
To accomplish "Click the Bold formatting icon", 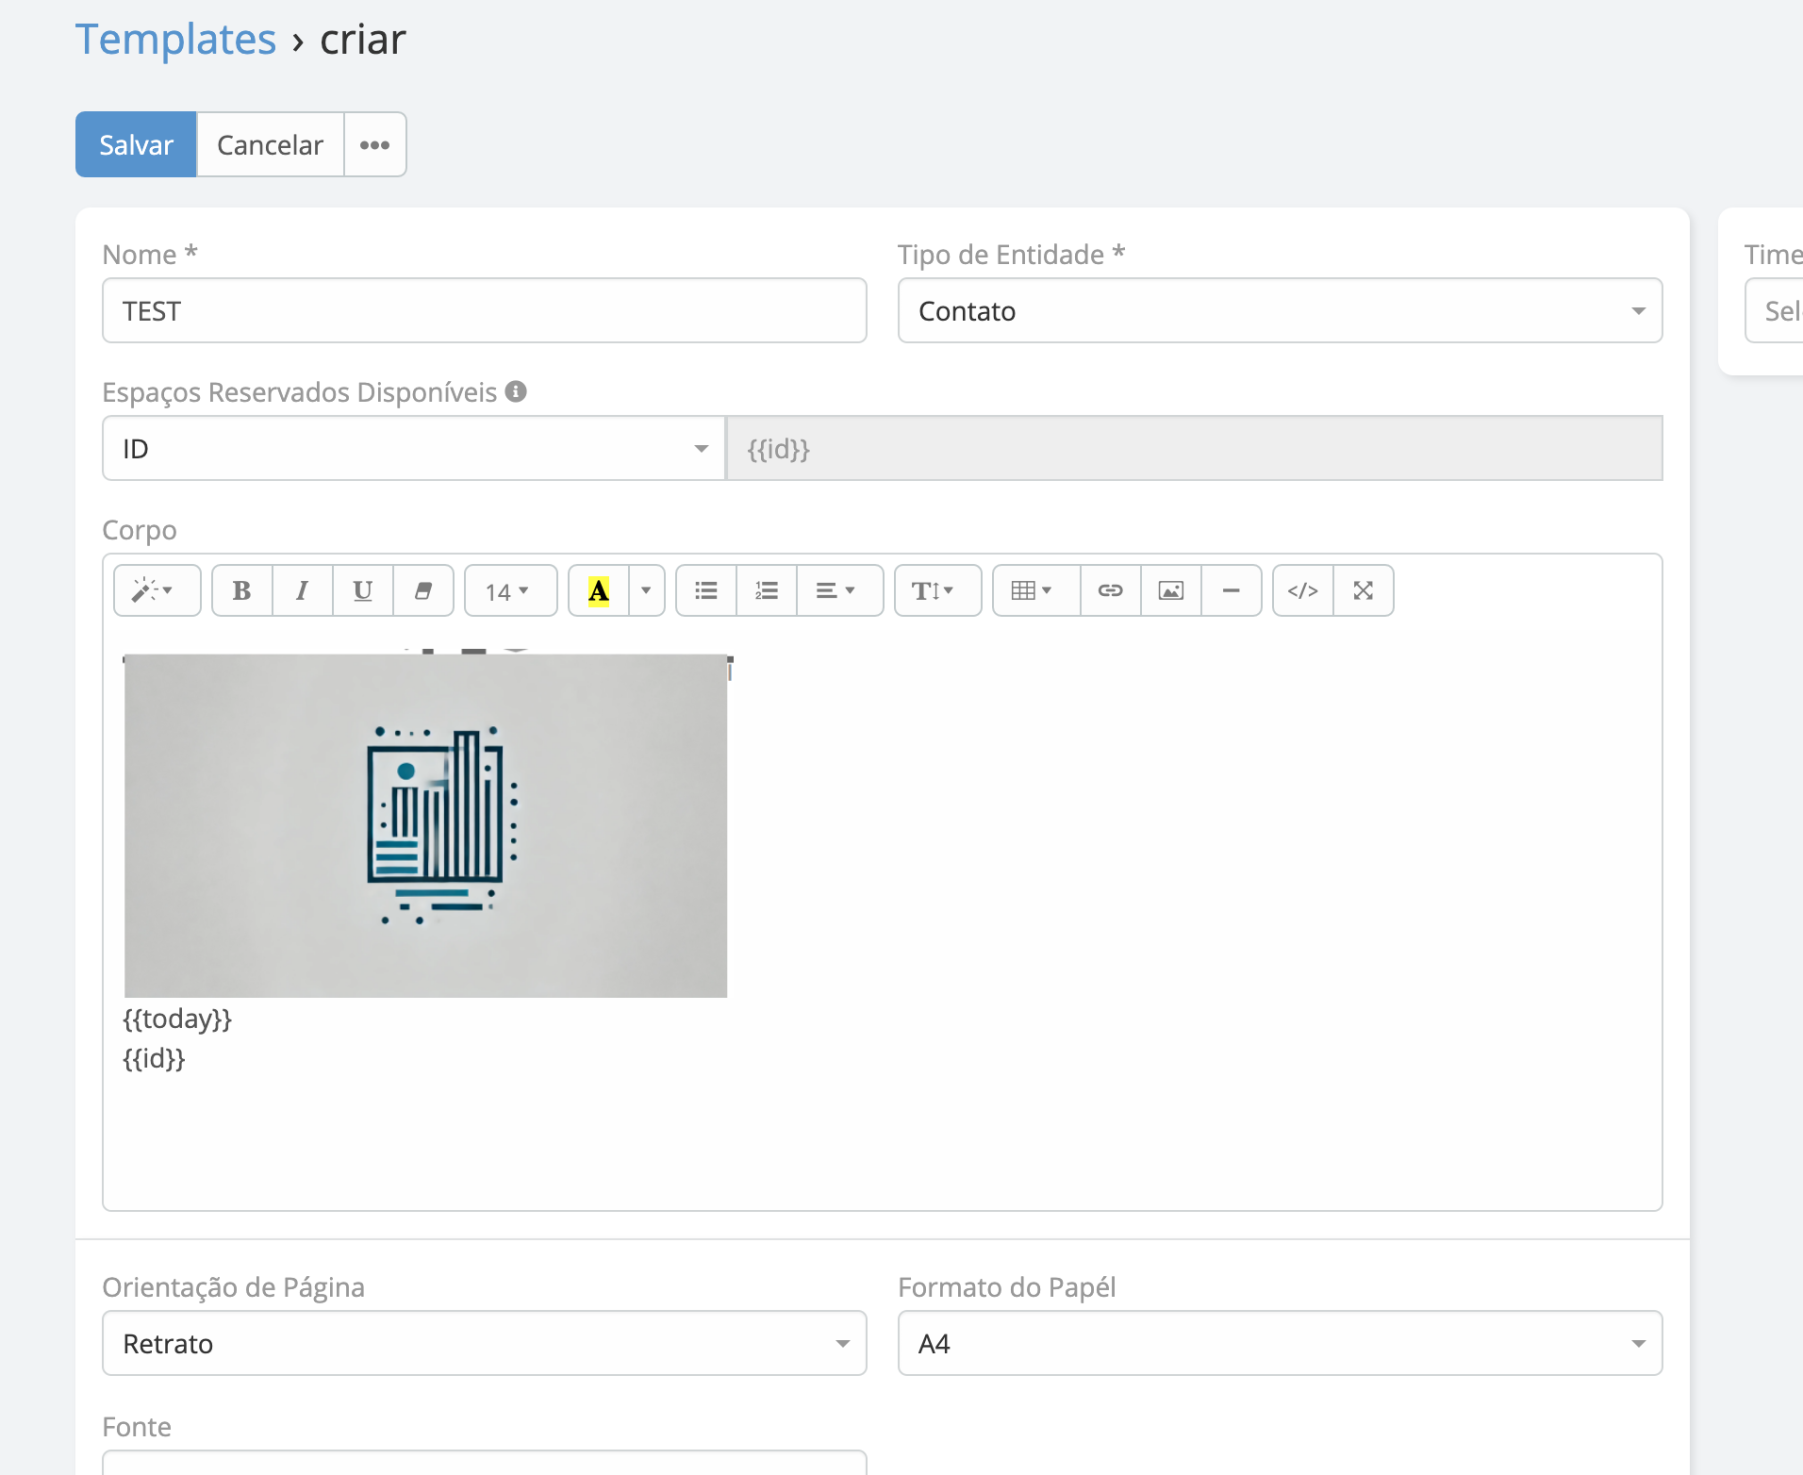I will pos(241,591).
